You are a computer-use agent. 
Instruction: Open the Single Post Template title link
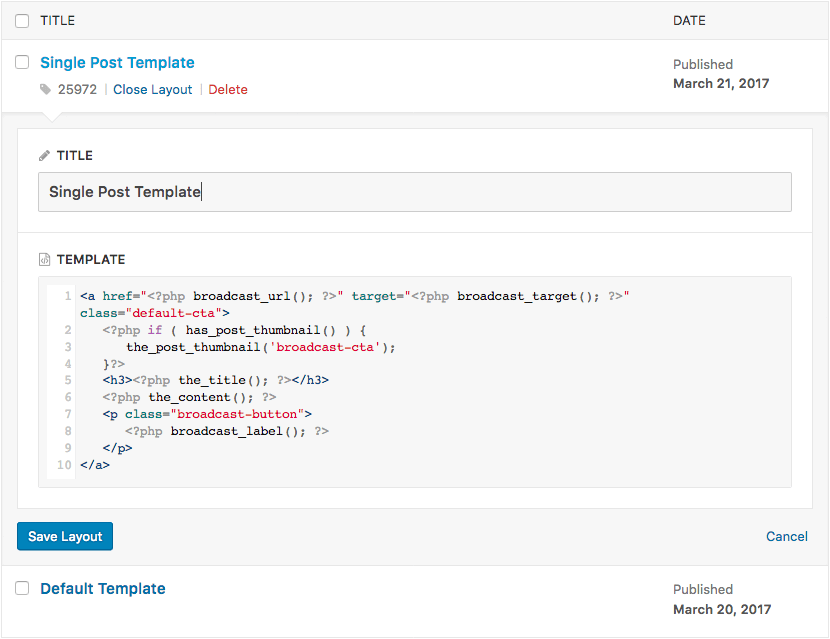click(x=118, y=62)
